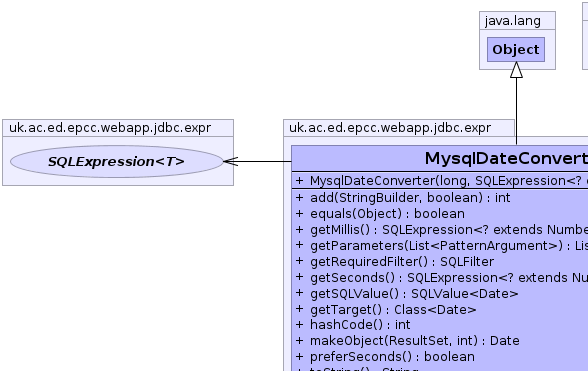
Task: Click getSQLValue() : SQLValue<Date> method
Action: [x=406, y=293]
